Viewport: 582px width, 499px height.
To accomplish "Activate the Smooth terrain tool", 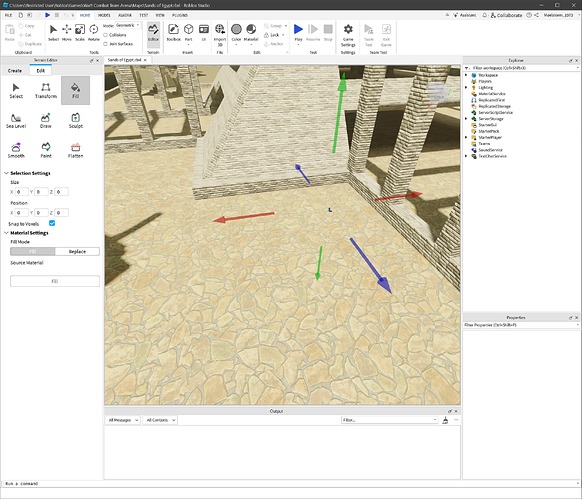I will pos(16,150).
